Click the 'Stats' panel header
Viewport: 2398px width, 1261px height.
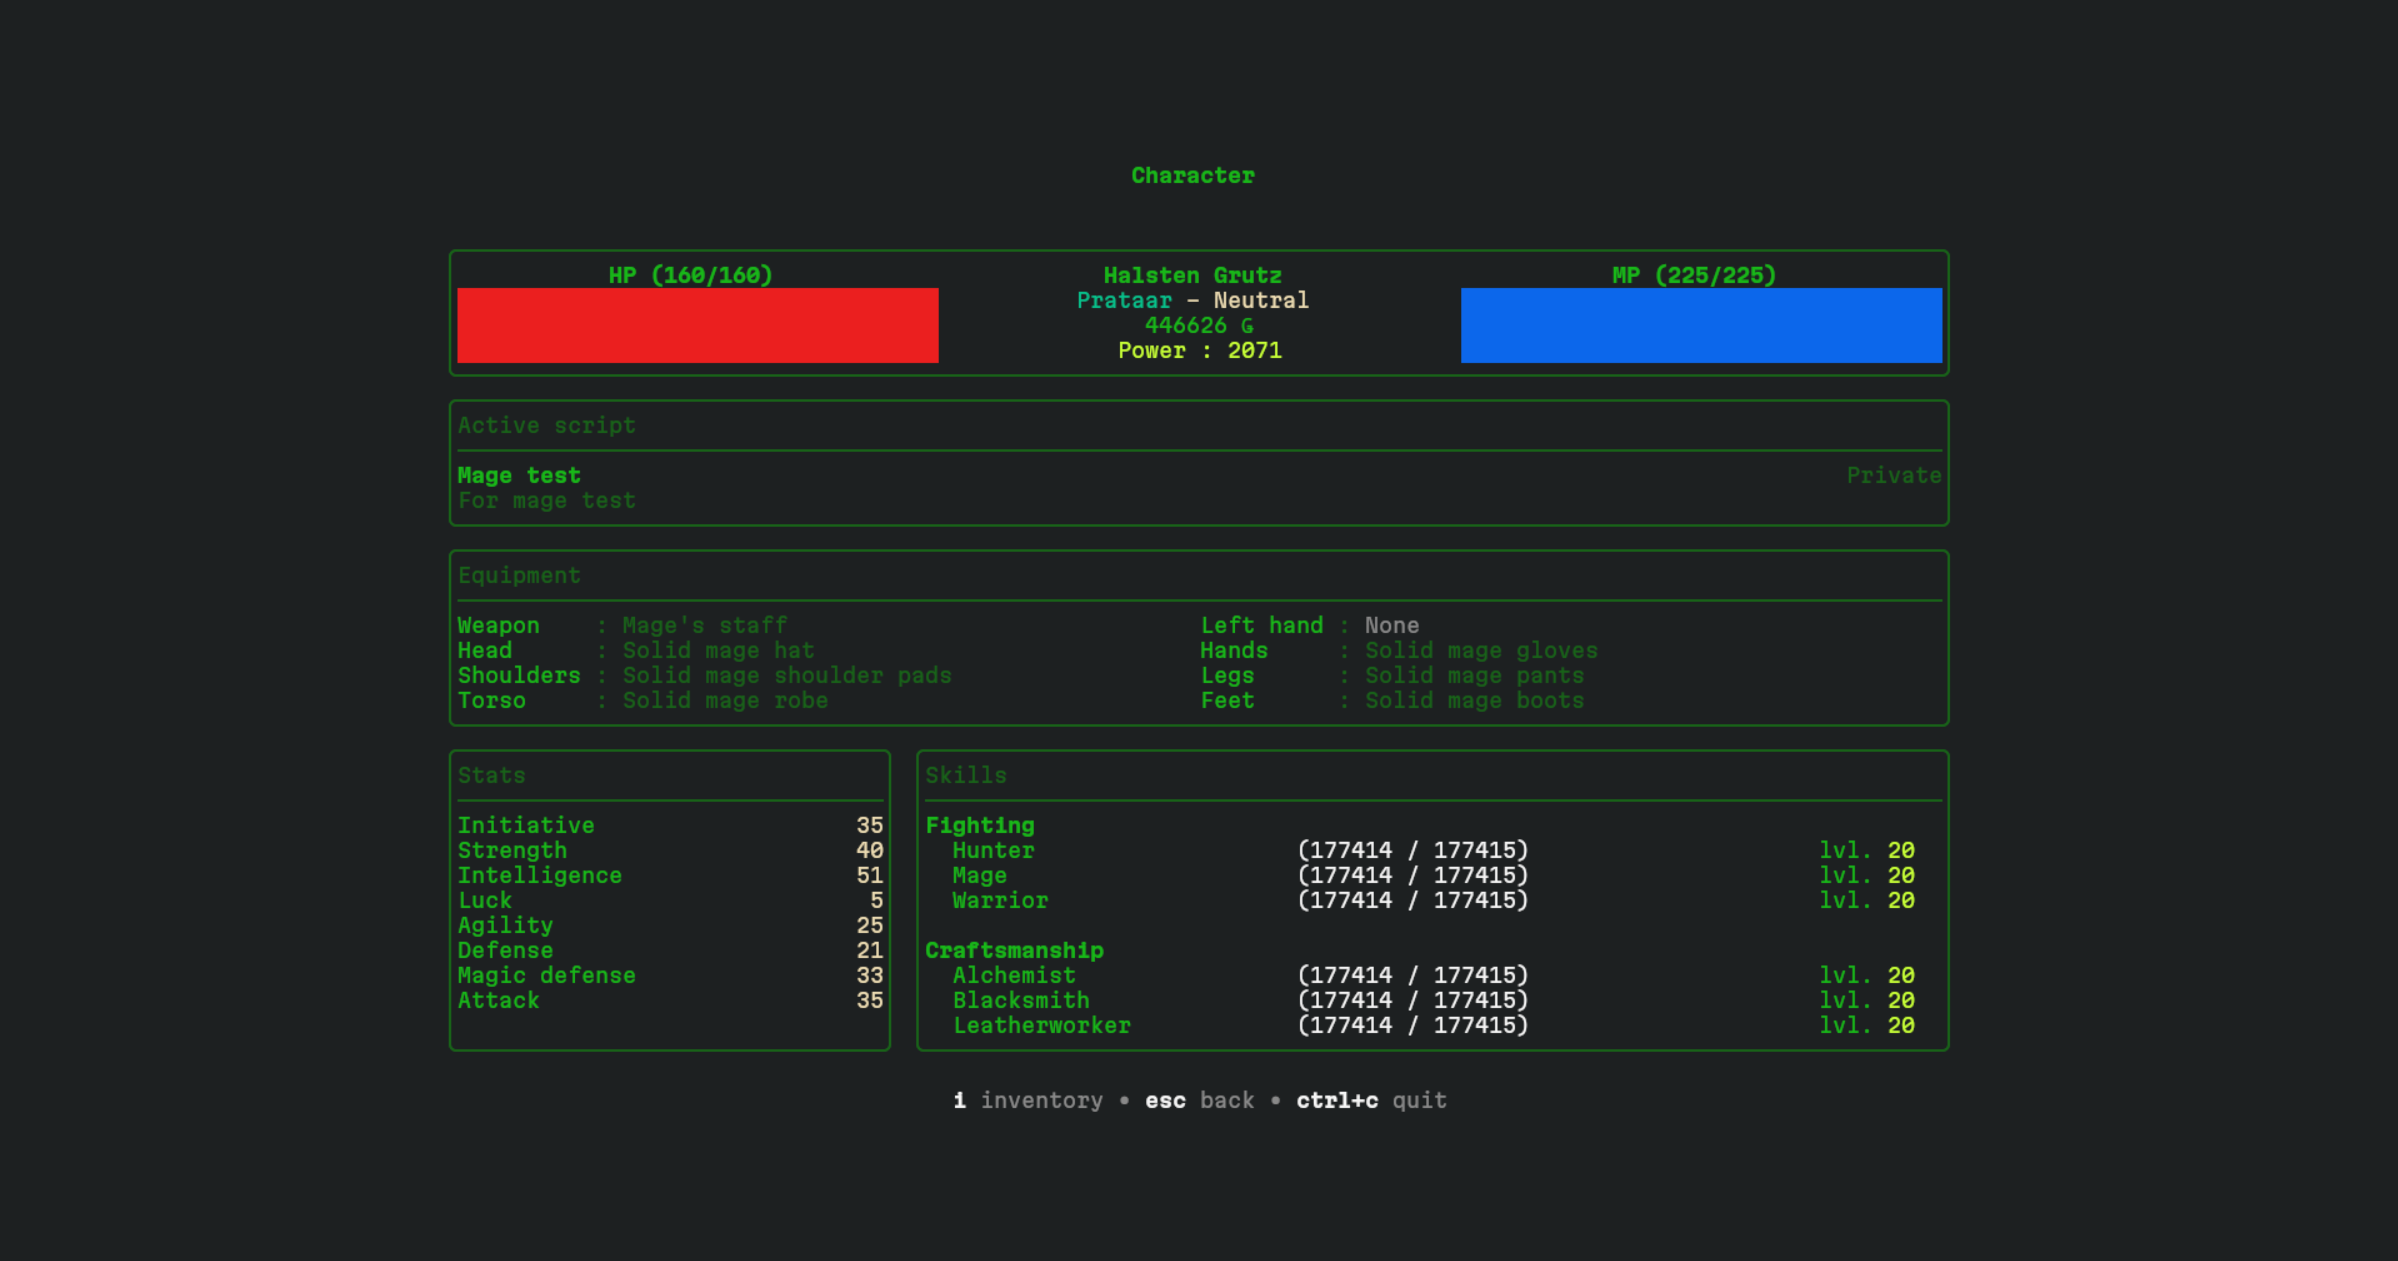tap(491, 775)
